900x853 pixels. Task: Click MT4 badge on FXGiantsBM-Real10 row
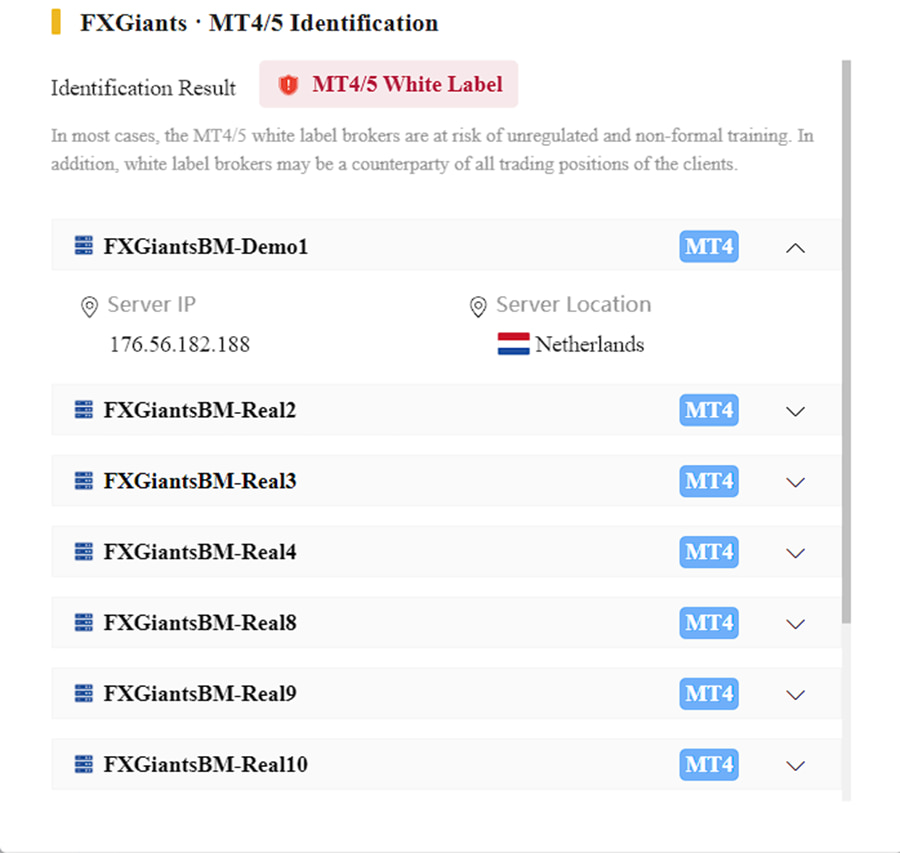point(709,765)
